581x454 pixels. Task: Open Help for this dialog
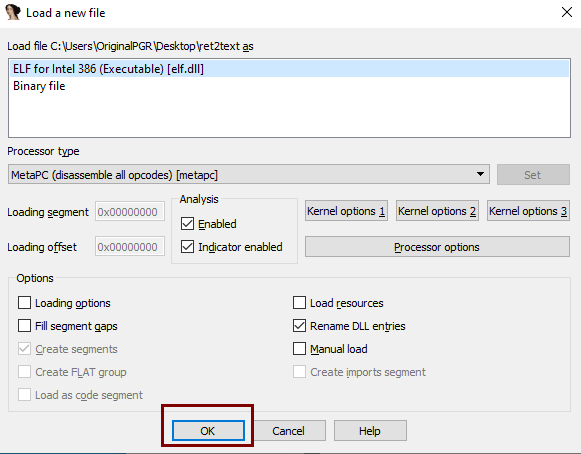pos(370,431)
